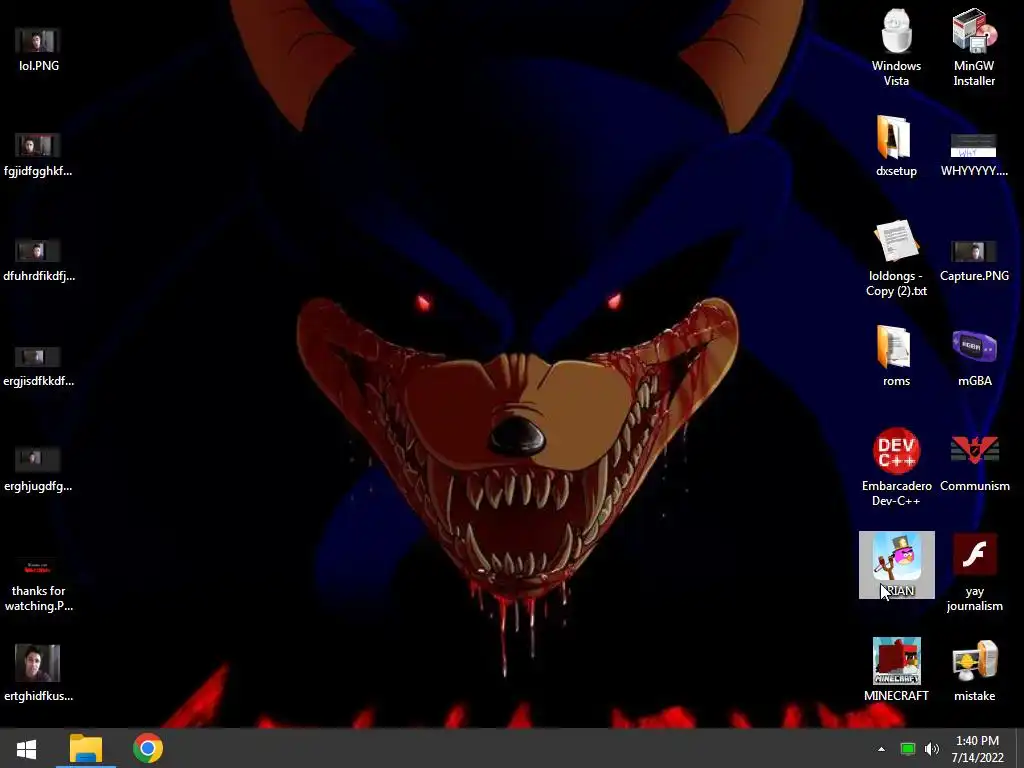The height and width of the screenshot is (768, 1024).
Task: Select the dxsetup folder
Action: click(x=896, y=146)
